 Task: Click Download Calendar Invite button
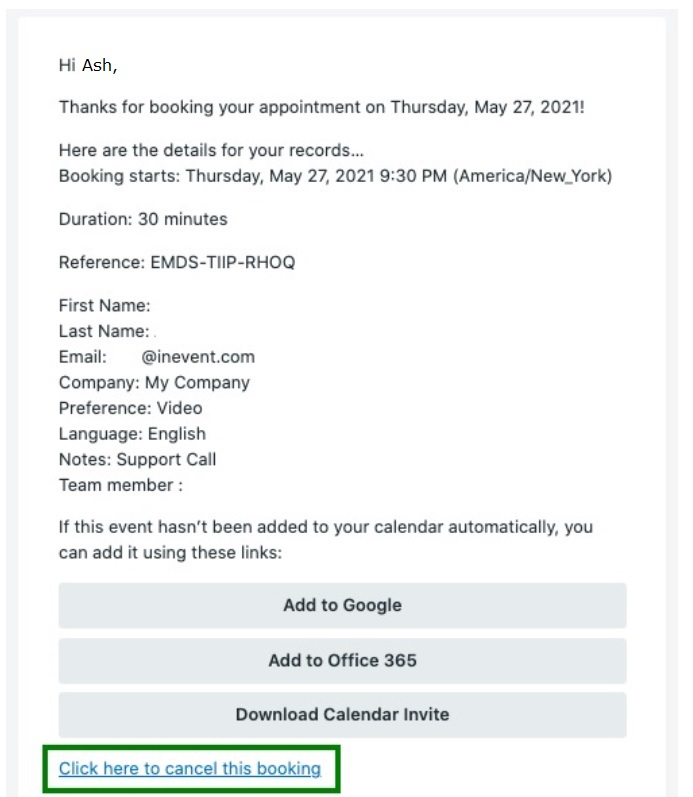click(342, 714)
